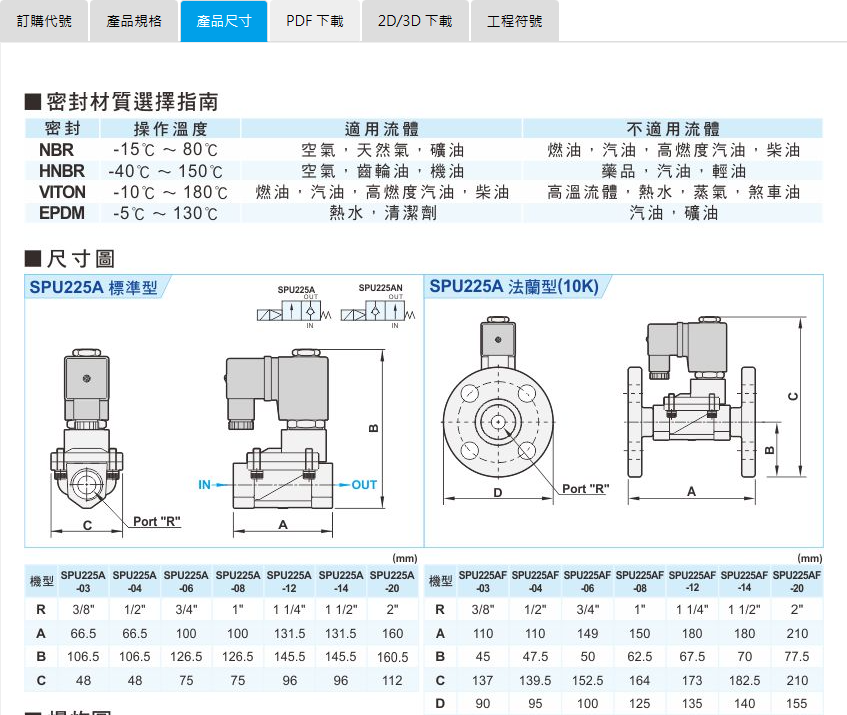Click the IN arrow on the dimension drawing
The width and height of the screenshot is (847, 715).
(207, 484)
